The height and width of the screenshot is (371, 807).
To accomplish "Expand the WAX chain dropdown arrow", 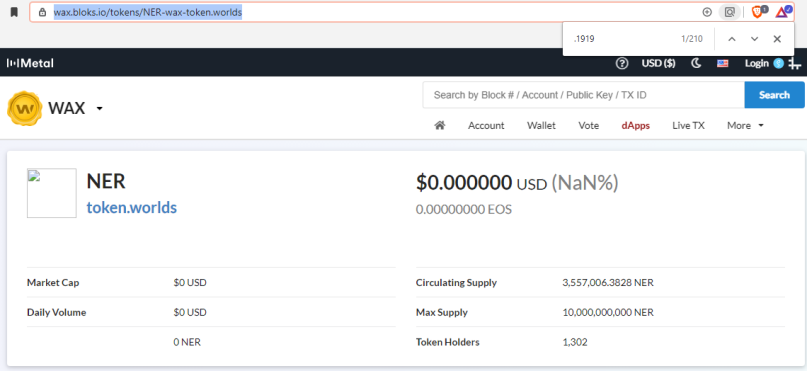I will pos(99,109).
